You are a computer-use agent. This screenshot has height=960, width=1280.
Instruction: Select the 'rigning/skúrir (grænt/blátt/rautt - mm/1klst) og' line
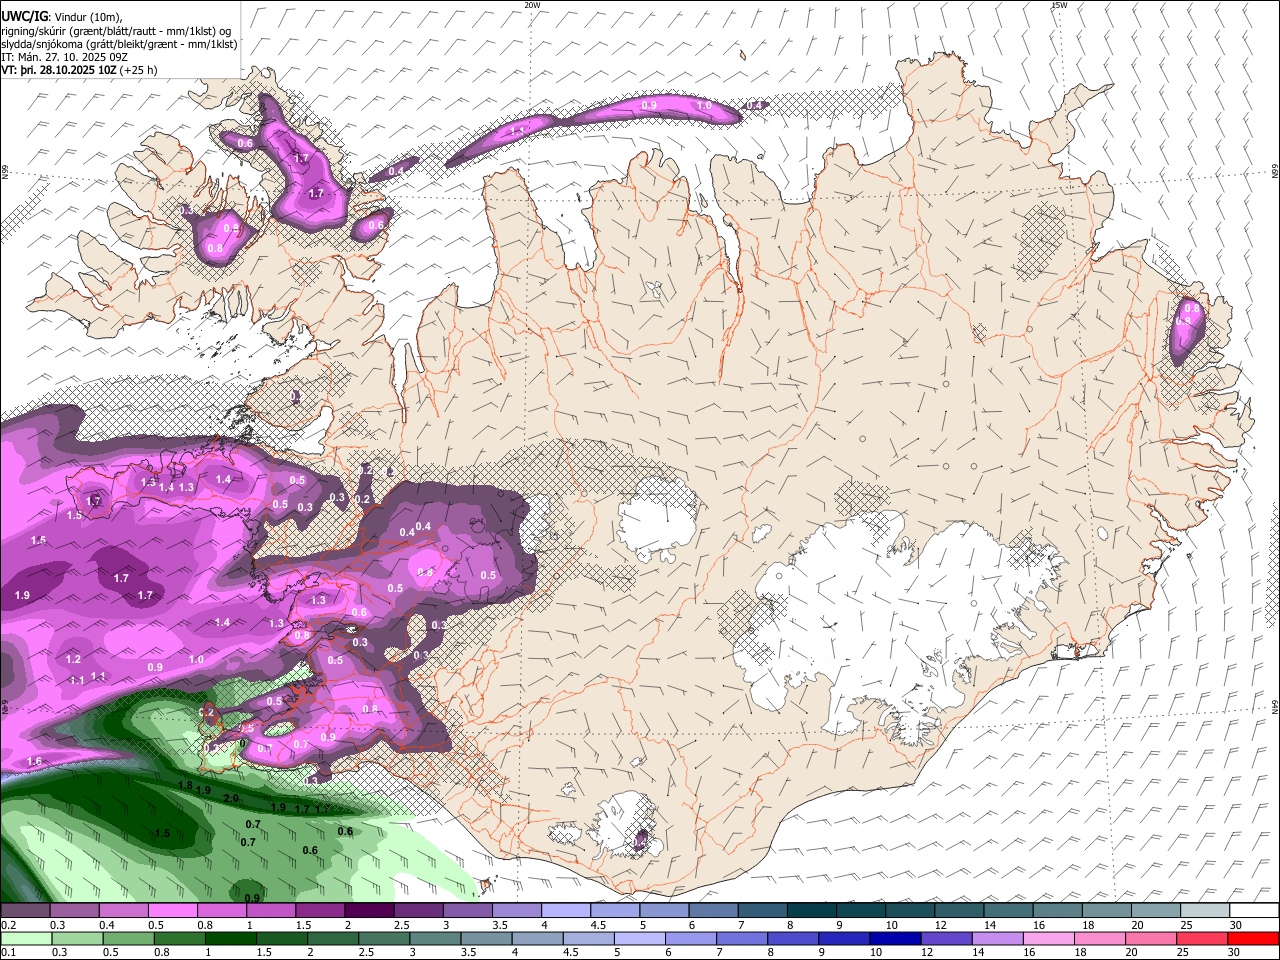point(116,31)
